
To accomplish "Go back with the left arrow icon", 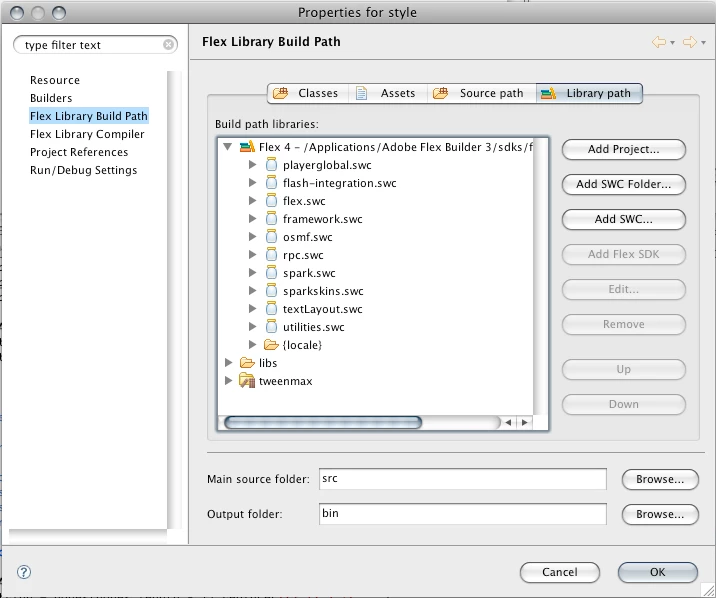I will (x=659, y=42).
